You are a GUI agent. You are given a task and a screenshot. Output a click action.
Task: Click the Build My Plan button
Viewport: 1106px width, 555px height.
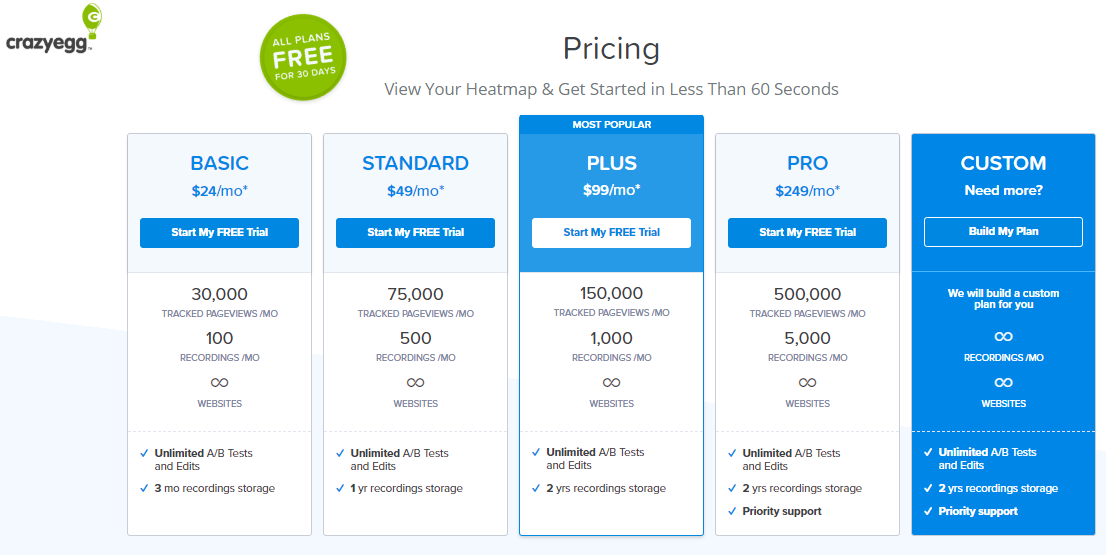point(1004,232)
